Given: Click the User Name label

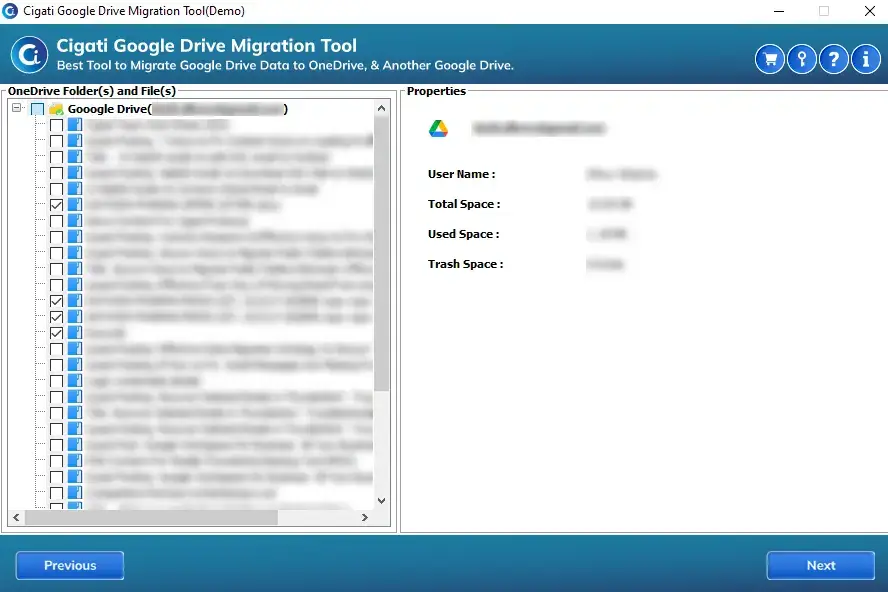Looking at the screenshot, I should [x=462, y=174].
